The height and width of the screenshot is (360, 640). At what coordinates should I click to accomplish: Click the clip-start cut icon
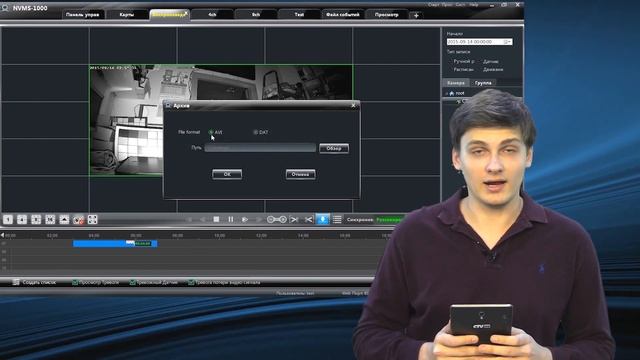coord(294,220)
